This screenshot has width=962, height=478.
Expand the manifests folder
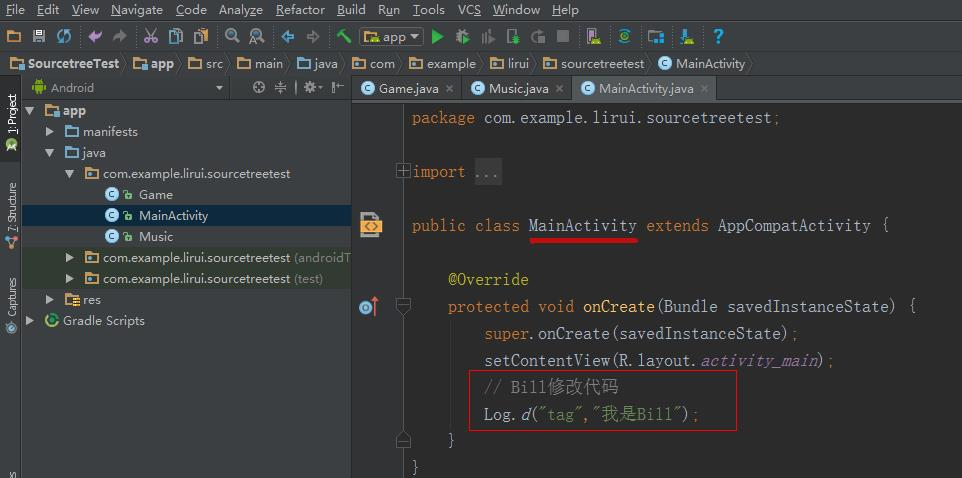click(x=50, y=132)
